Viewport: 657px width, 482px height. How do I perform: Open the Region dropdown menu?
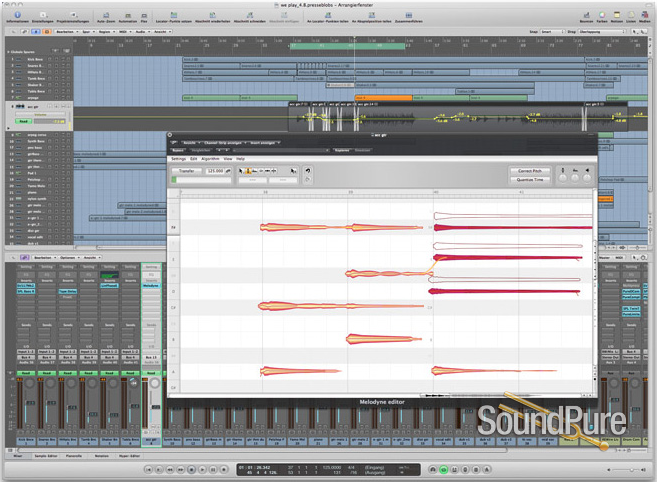tap(106, 31)
